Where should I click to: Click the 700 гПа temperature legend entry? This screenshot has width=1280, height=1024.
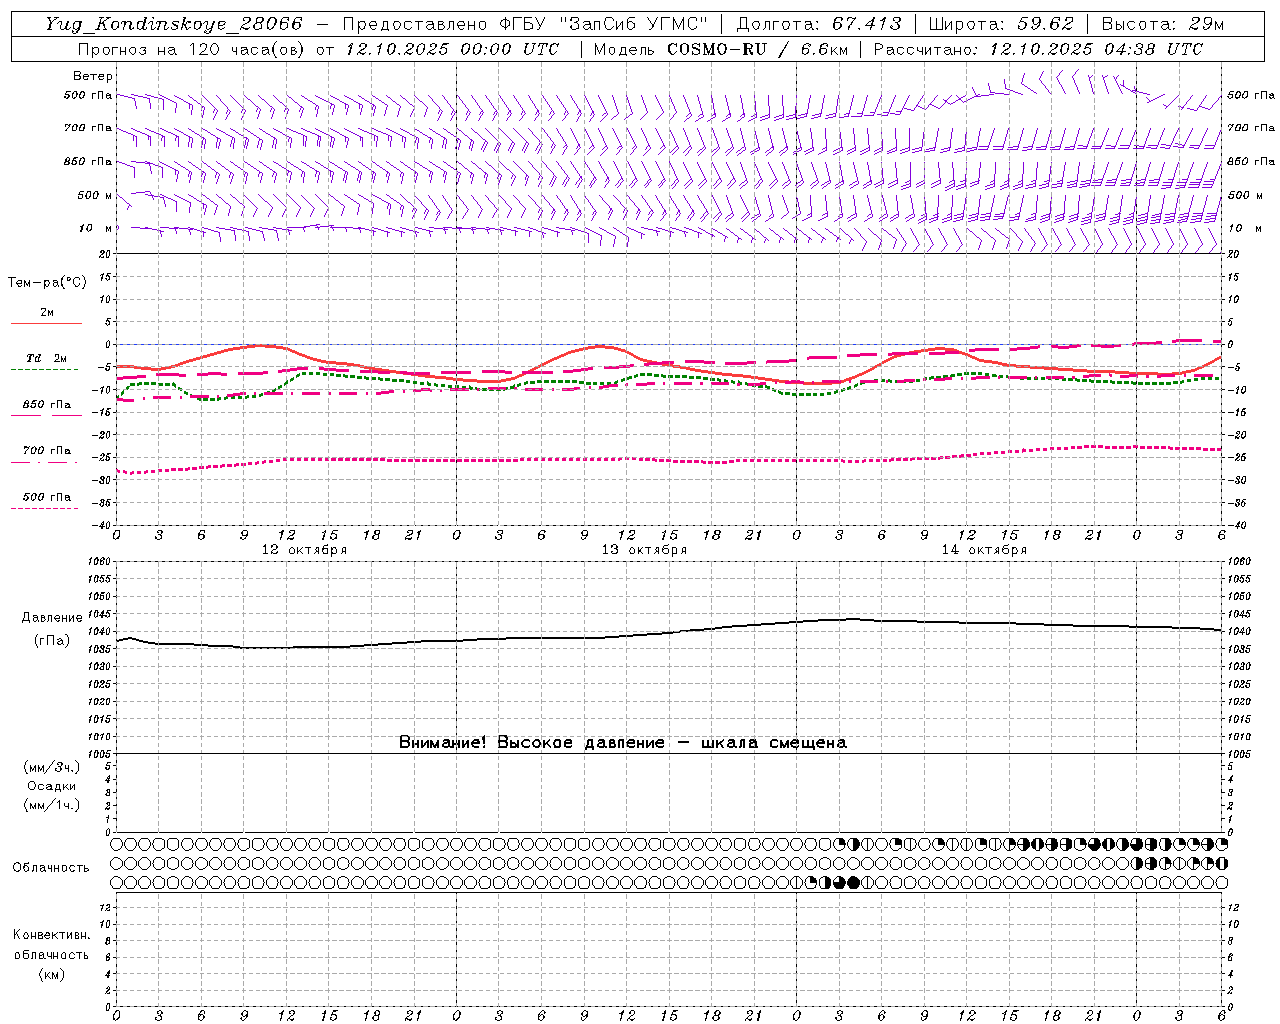point(47,450)
